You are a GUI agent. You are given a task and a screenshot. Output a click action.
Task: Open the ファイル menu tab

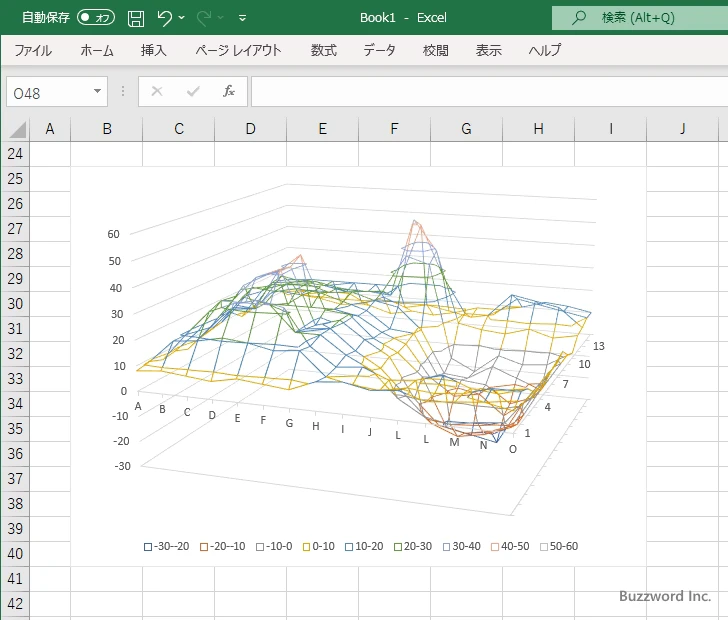pos(33,50)
